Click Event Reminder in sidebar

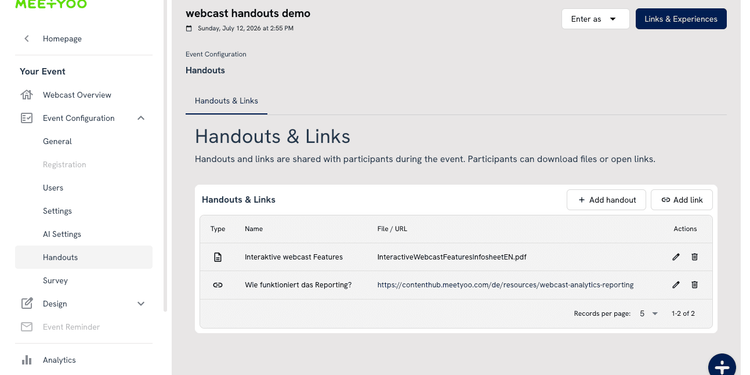71,327
